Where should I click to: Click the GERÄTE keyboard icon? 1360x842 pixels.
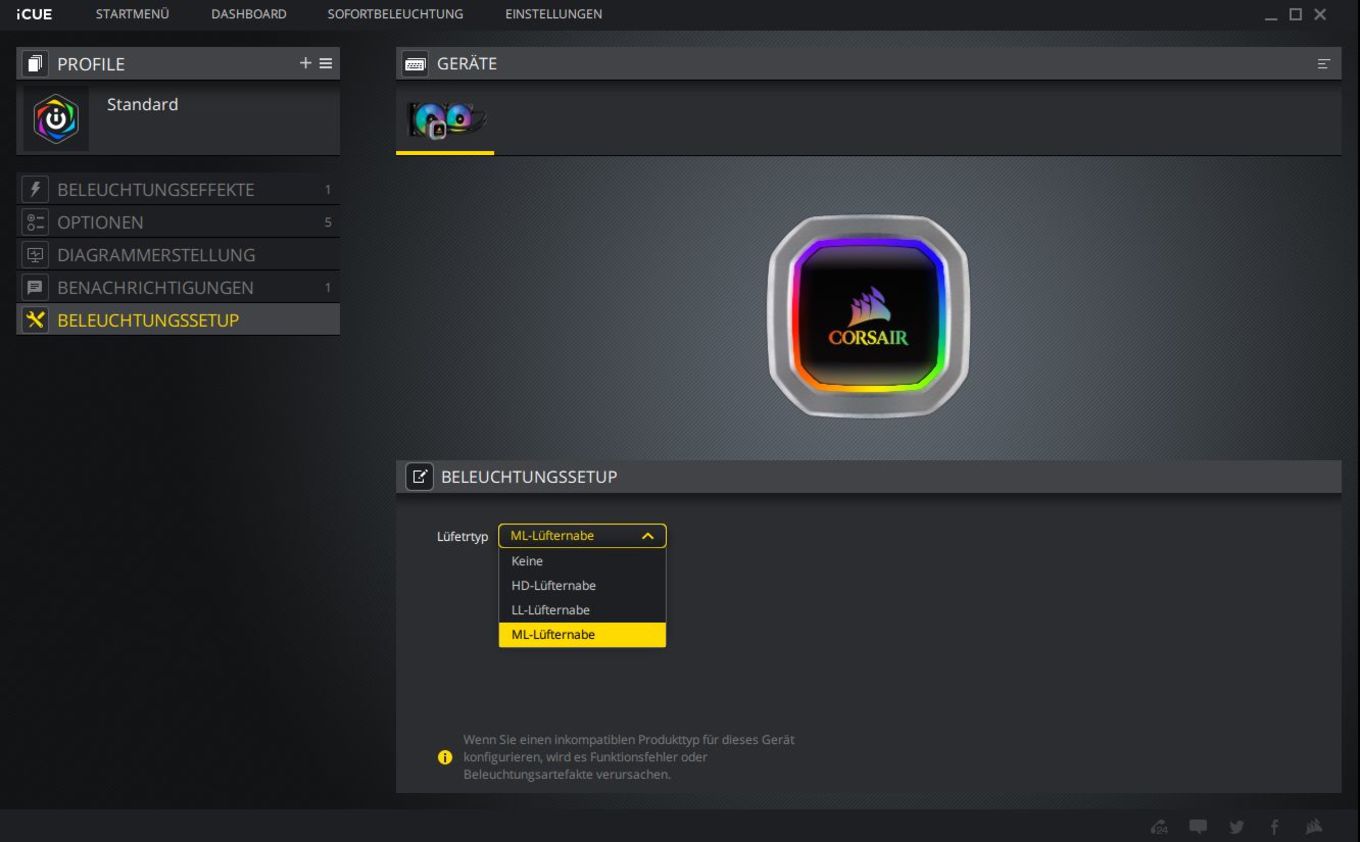point(415,64)
